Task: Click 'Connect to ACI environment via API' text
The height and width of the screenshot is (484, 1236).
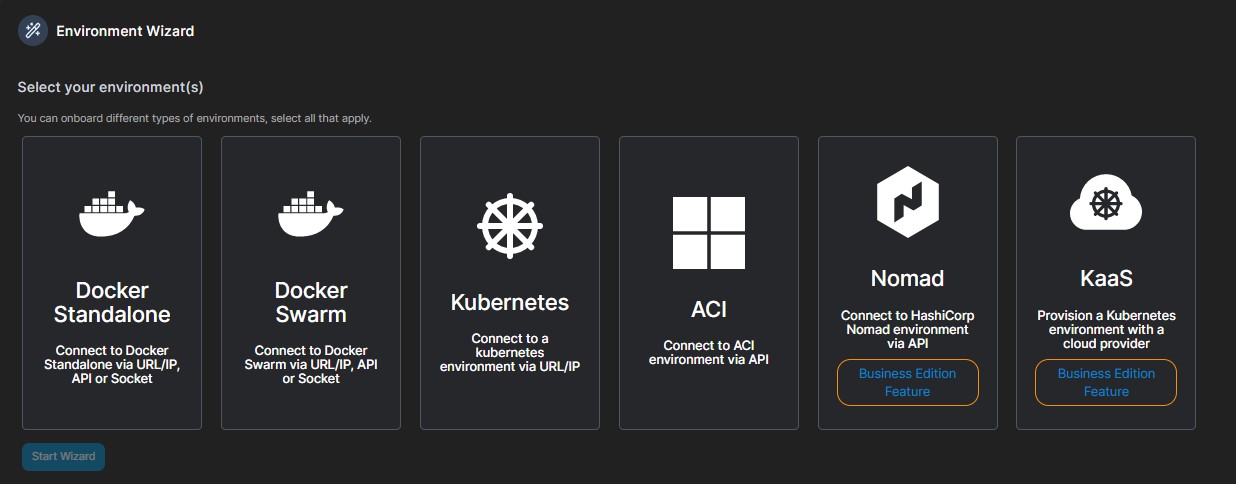Action: (x=709, y=352)
